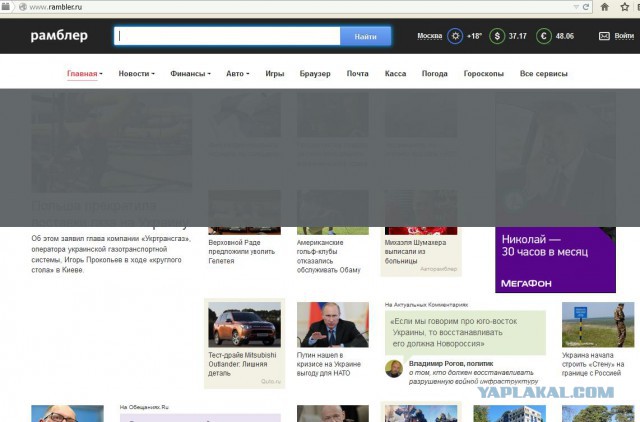Click the border post Стена photo
The height and width of the screenshot is (422, 640).
598,324
